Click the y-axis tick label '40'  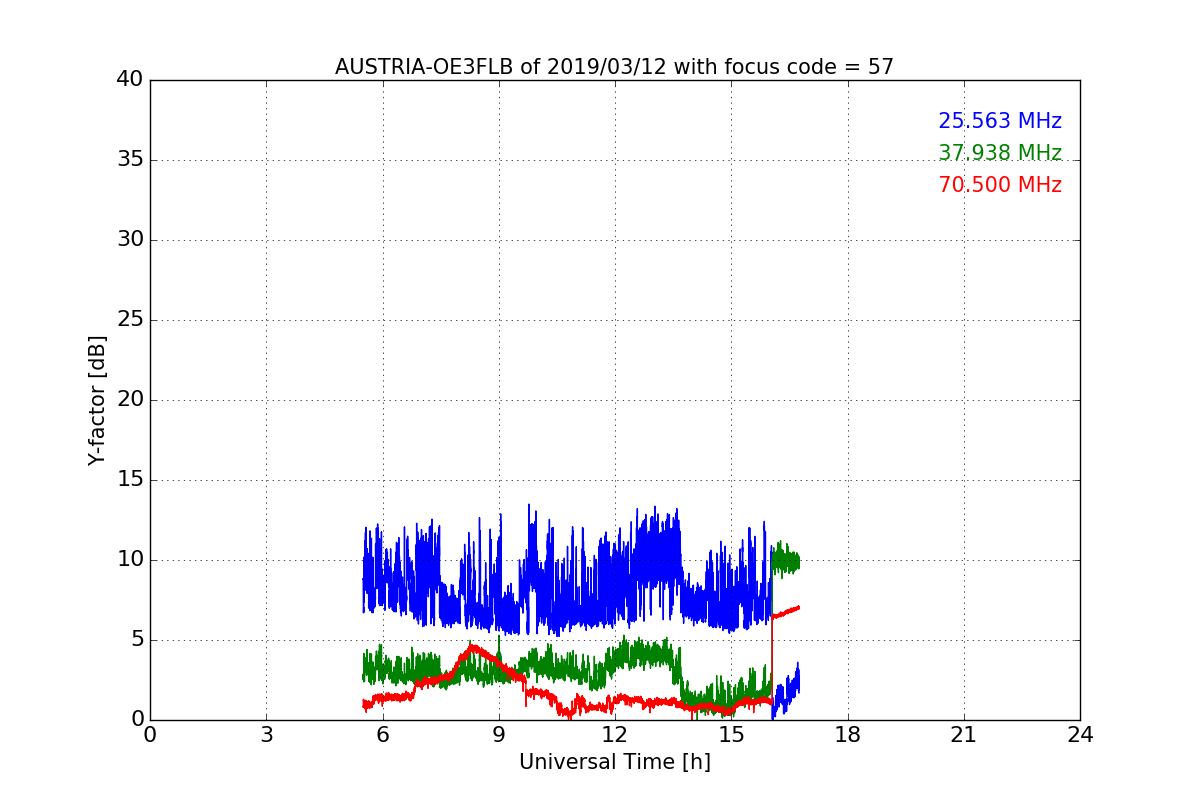[130, 80]
